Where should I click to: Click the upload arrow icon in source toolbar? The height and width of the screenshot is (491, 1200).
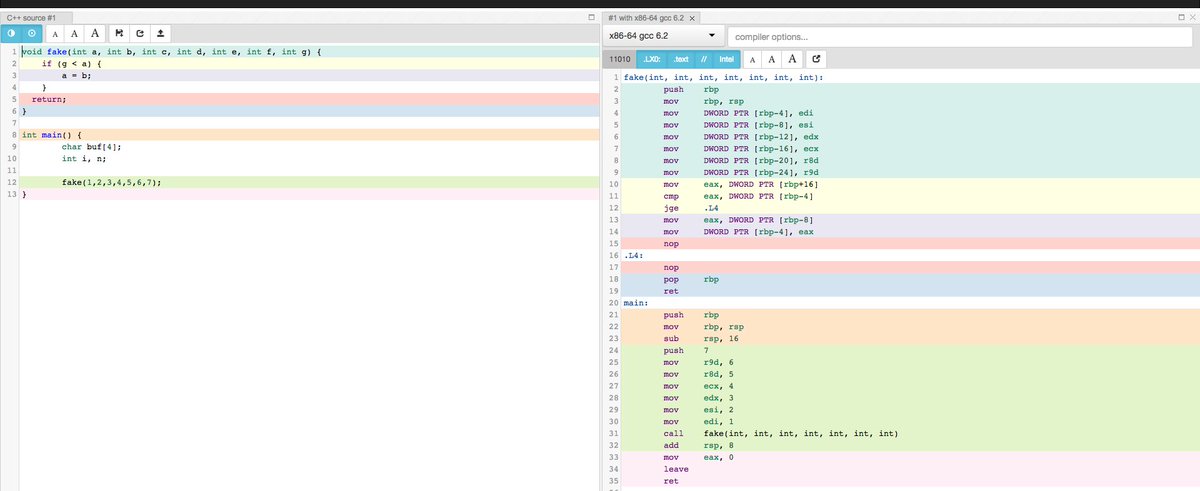pyautogui.click(x=160, y=34)
